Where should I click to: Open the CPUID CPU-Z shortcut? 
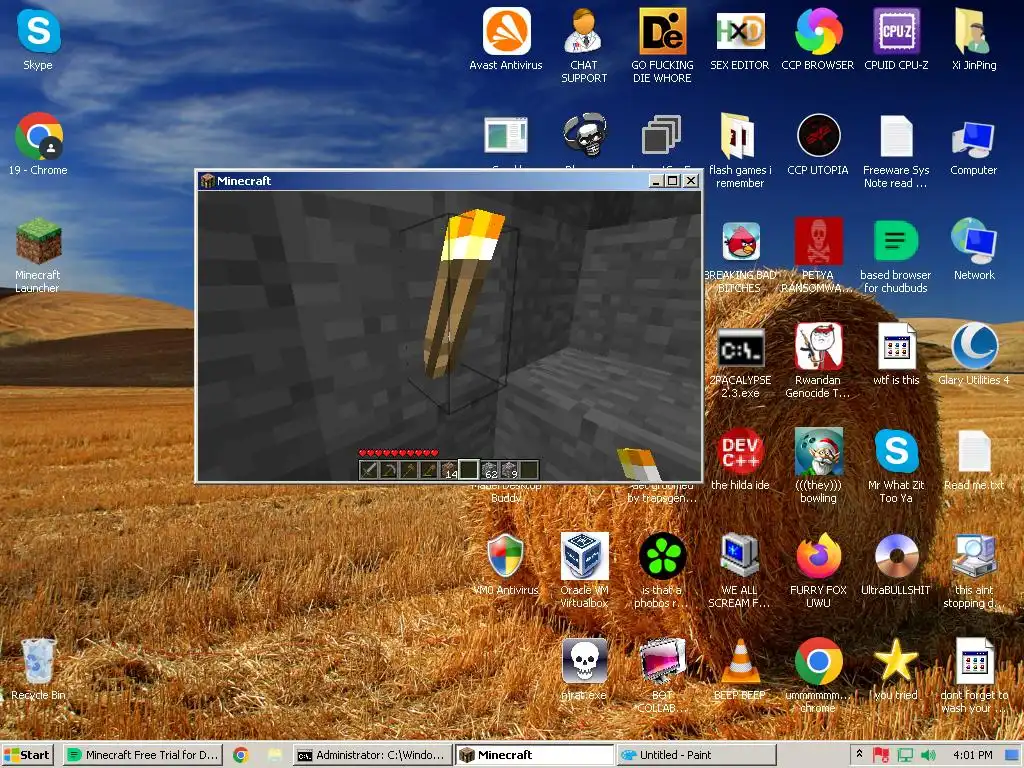[896, 31]
